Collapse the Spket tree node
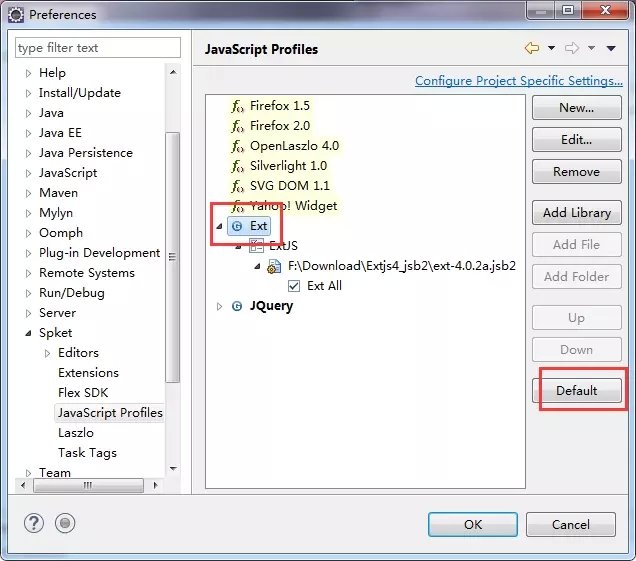Viewport: 636px width, 561px height. 28,333
